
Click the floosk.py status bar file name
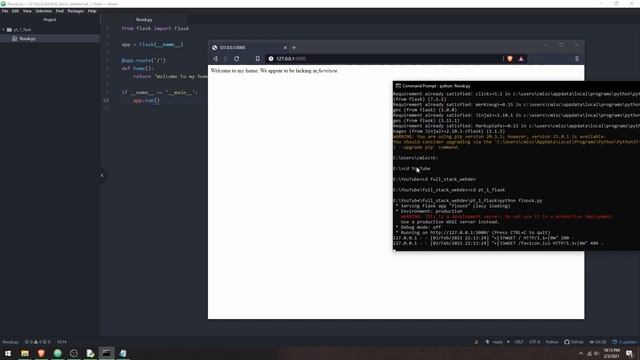point(11,342)
